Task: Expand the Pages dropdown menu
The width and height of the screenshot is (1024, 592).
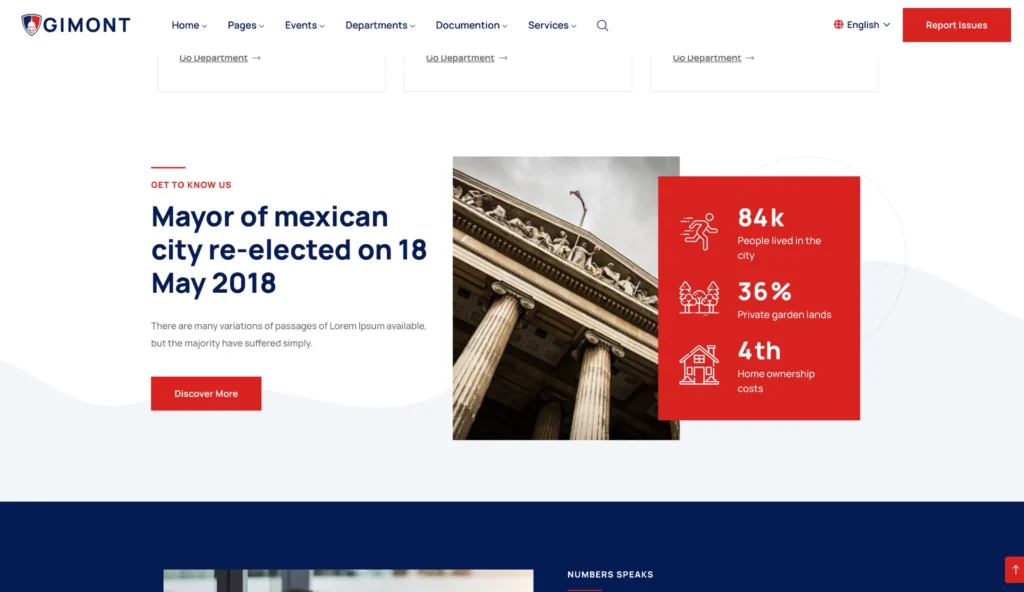Action: (246, 26)
